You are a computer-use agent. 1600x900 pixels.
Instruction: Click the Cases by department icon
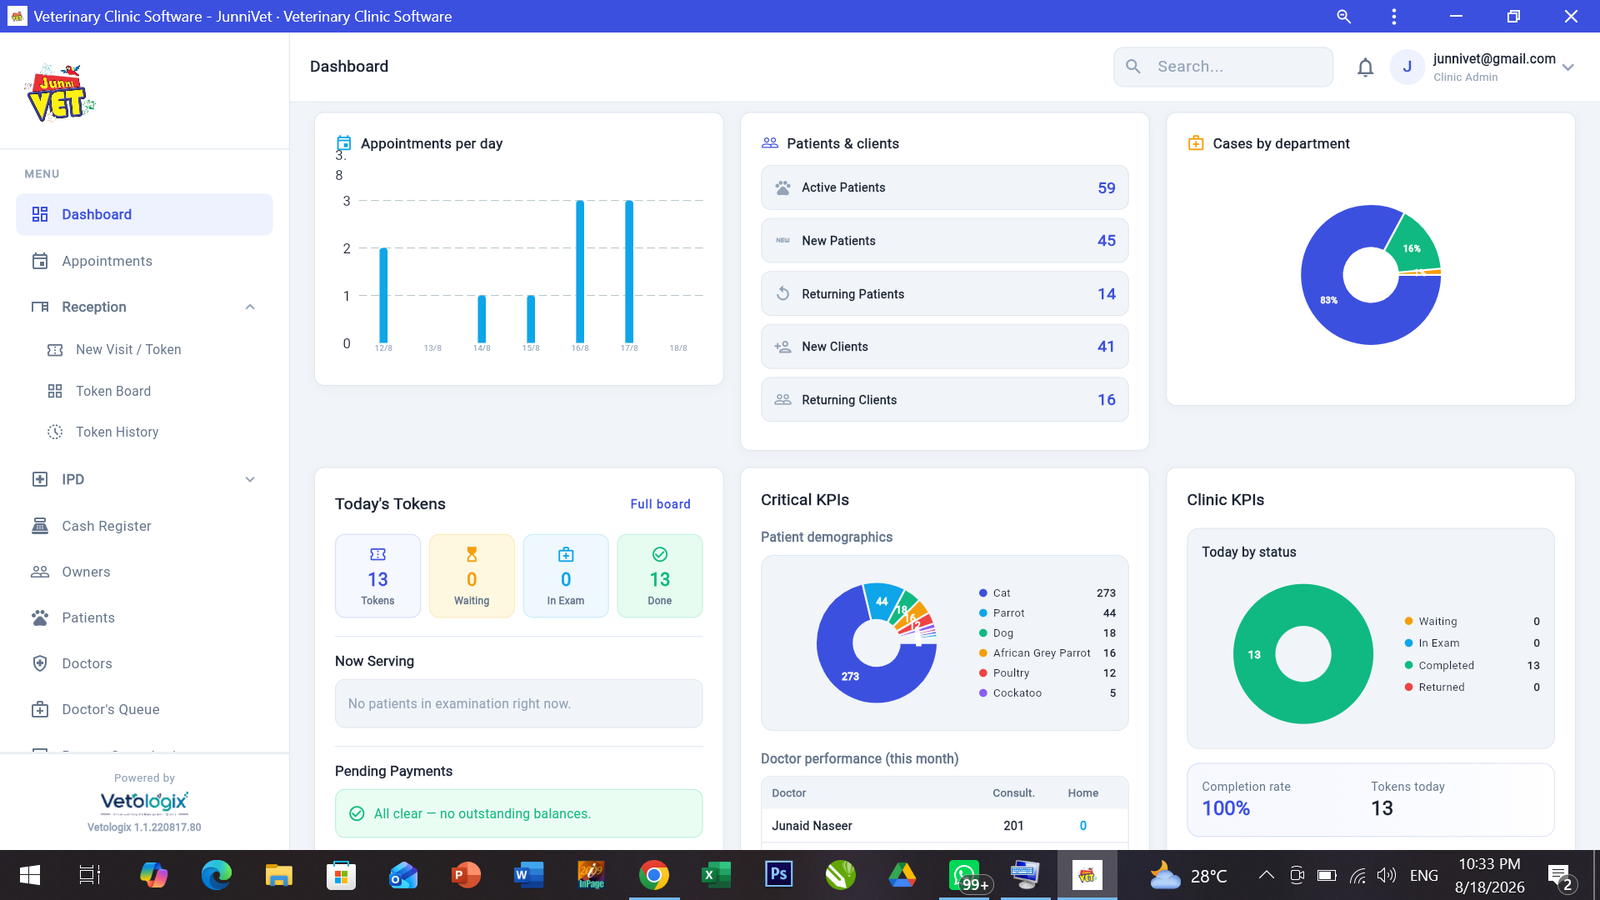[x=1196, y=143]
